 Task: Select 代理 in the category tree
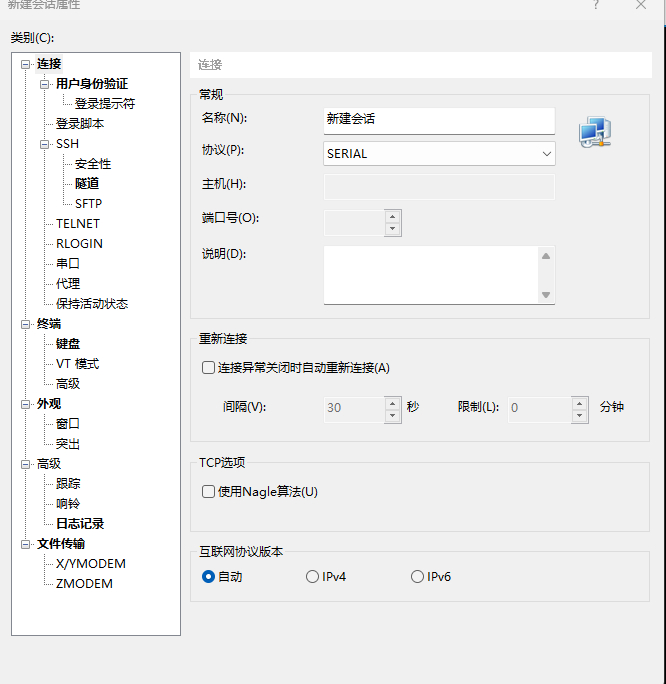(x=68, y=283)
